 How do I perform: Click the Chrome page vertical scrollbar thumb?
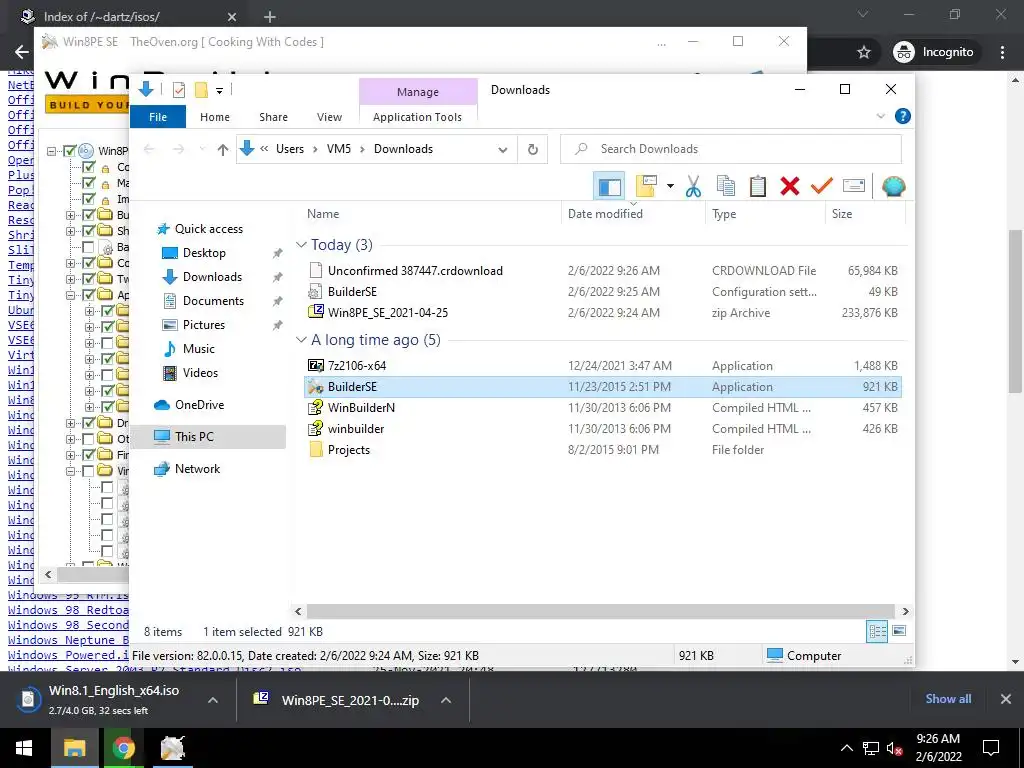click(1016, 311)
